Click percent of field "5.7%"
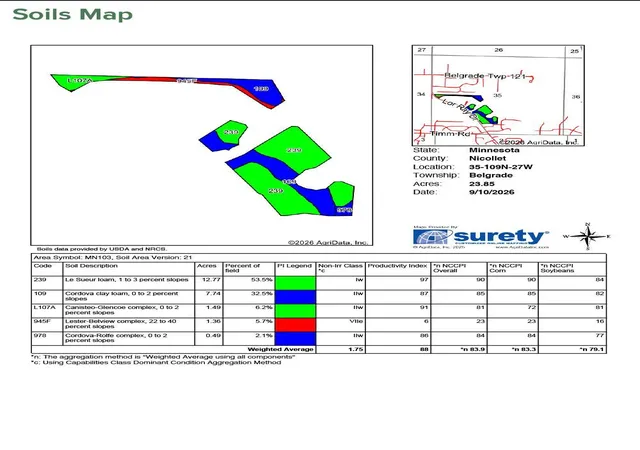This screenshot has width=640, height=450. coord(264,321)
